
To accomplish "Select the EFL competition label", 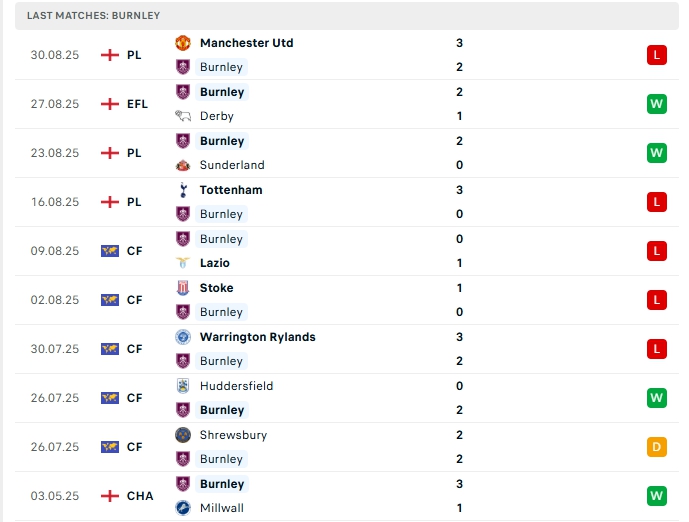I will point(138,104).
